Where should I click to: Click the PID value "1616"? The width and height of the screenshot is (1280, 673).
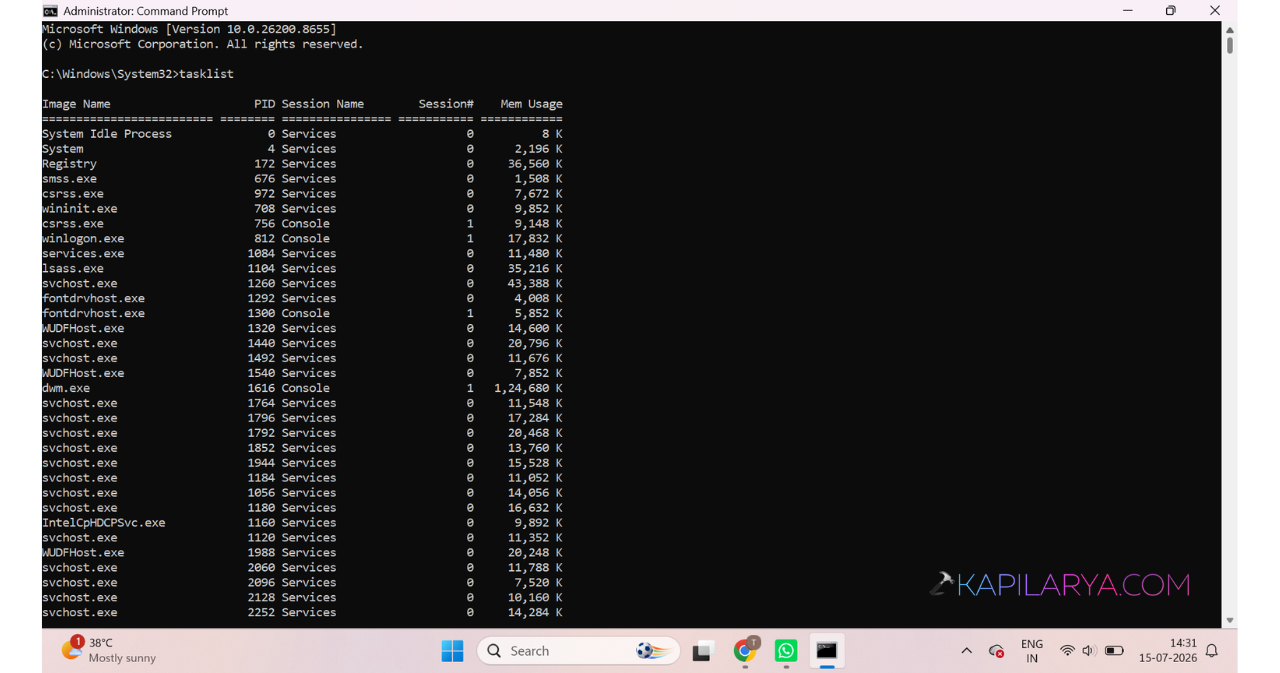coord(261,388)
